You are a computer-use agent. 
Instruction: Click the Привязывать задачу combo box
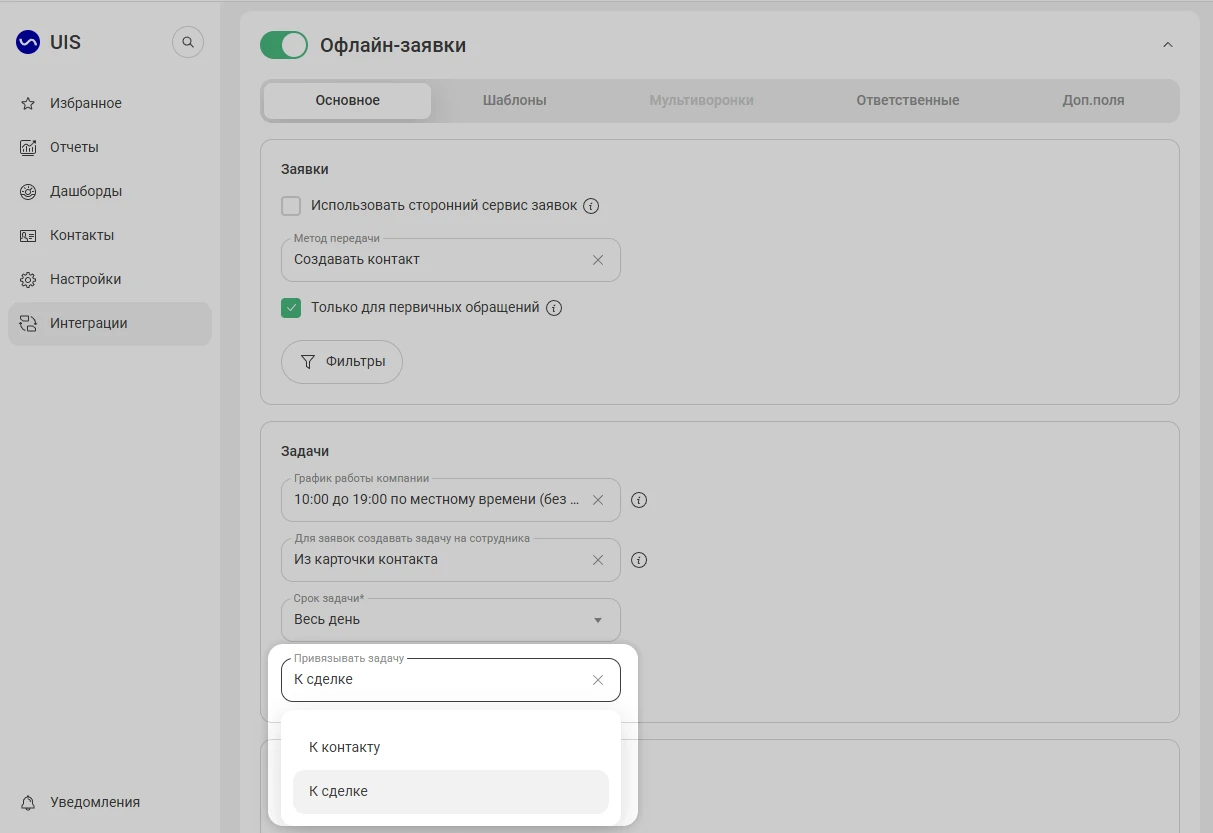tap(451, 680)
